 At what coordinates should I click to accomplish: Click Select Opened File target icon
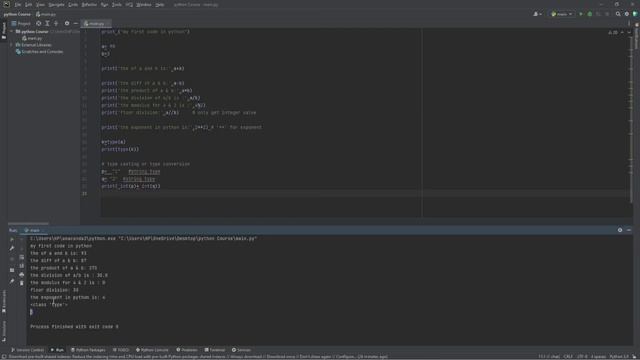coord(38,24)
